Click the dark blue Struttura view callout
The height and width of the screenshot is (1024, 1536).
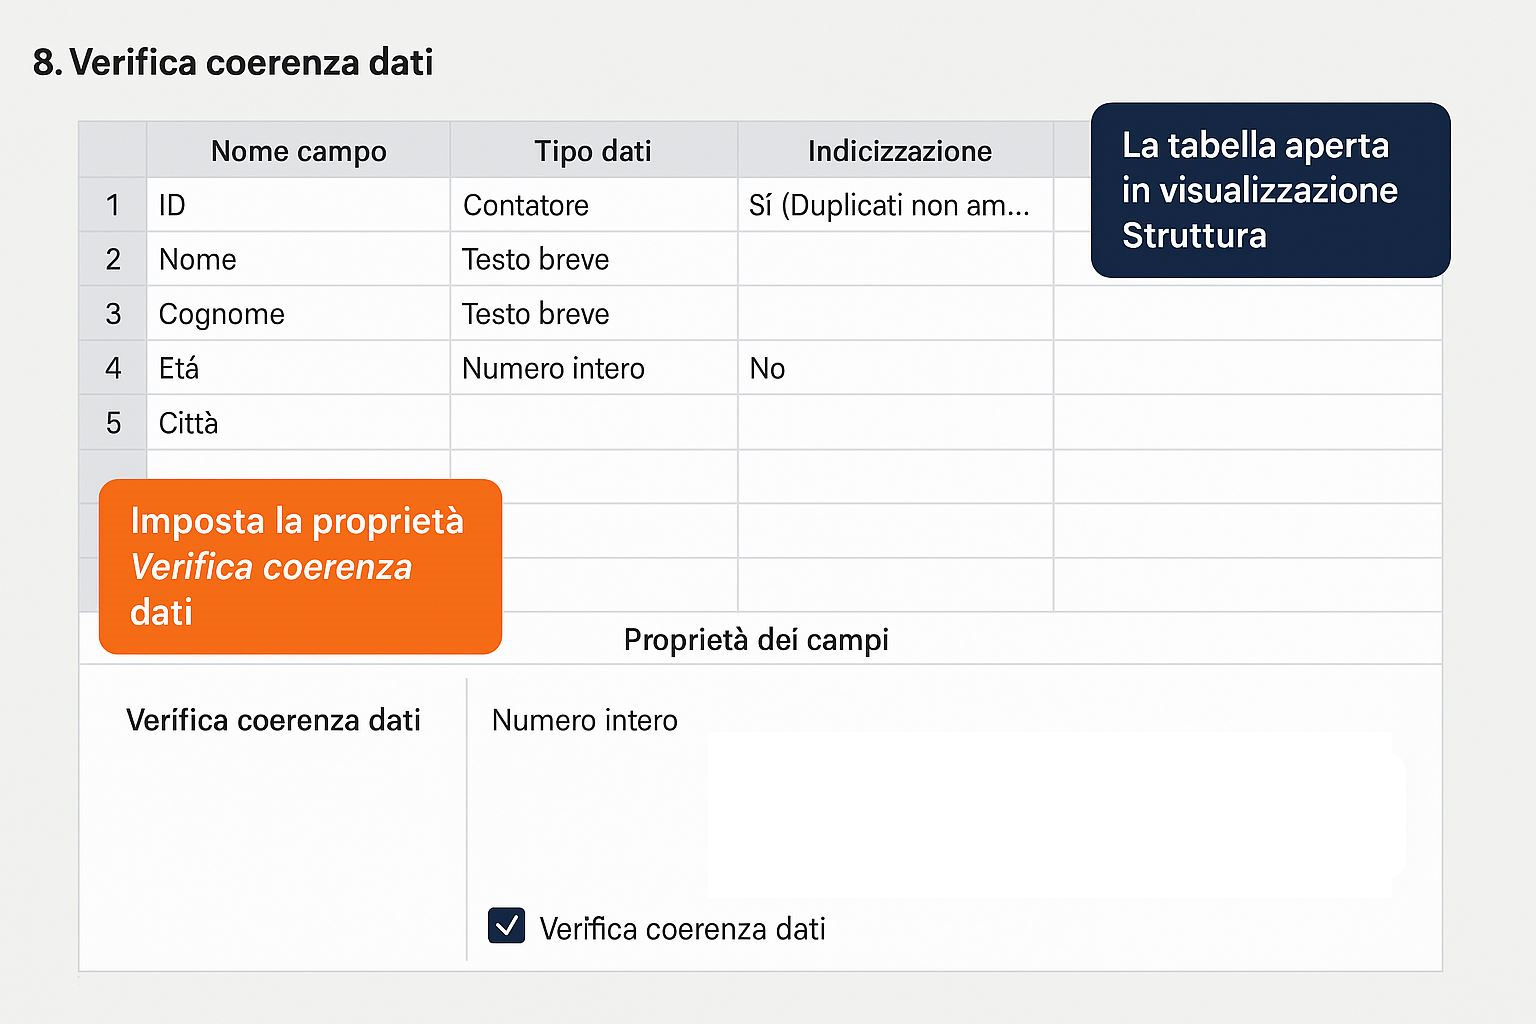coord(1269,190)
